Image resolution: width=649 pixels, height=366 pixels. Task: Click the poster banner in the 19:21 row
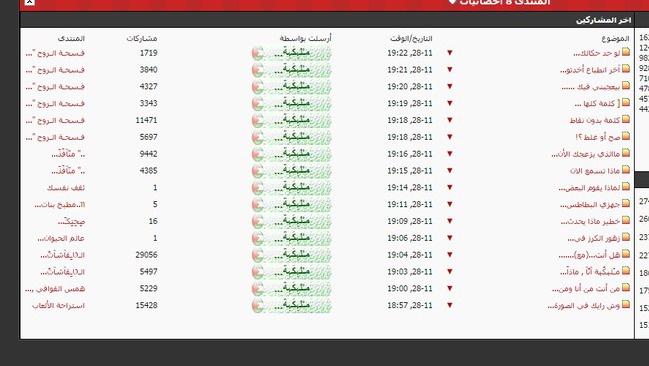click(x=292, y=70)
